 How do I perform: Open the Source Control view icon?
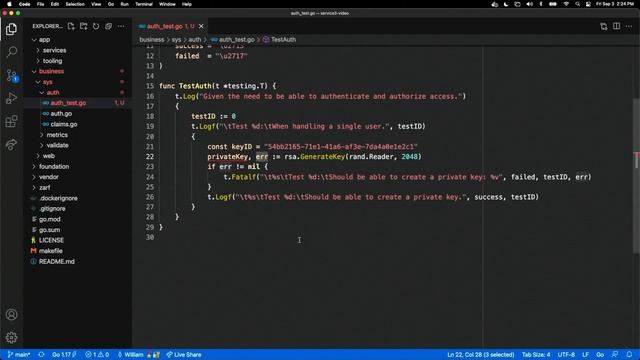pos(11,76)
